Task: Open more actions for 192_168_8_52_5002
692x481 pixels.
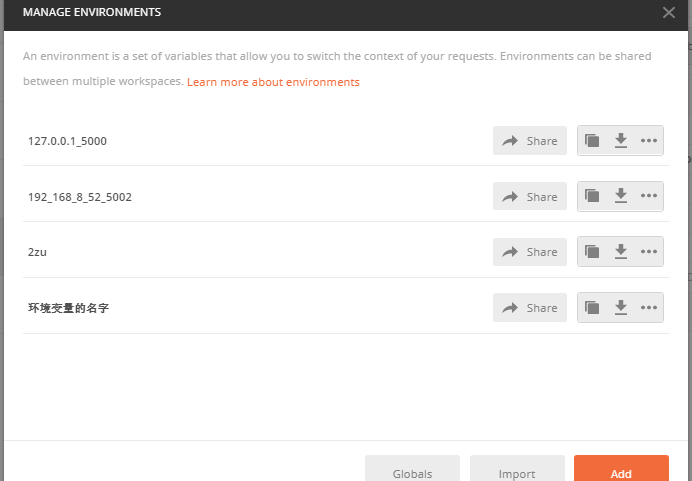Action: pyautogui.click(x=649, y=196)
